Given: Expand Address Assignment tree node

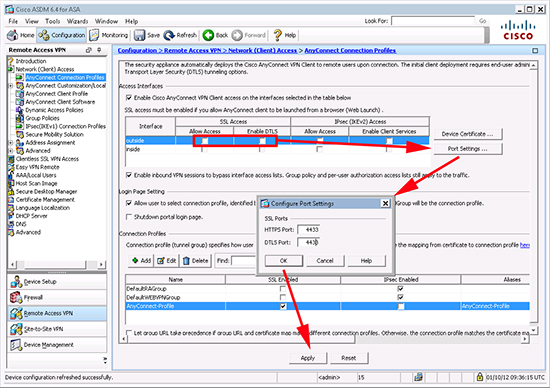Looking at the screenshot, I should [11, 142].
